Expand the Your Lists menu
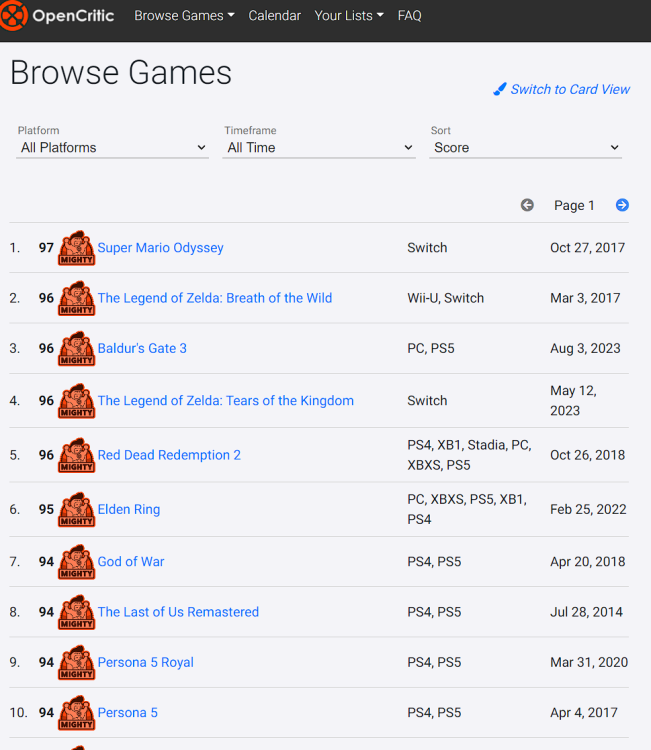 click(348, 16)
